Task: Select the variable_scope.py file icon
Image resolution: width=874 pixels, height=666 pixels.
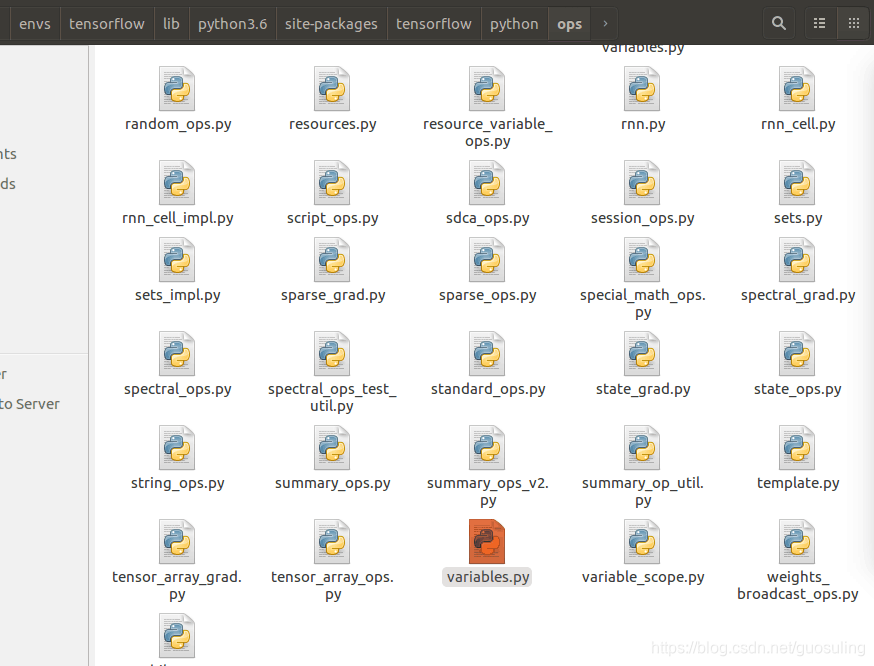Action: (642, 542)
